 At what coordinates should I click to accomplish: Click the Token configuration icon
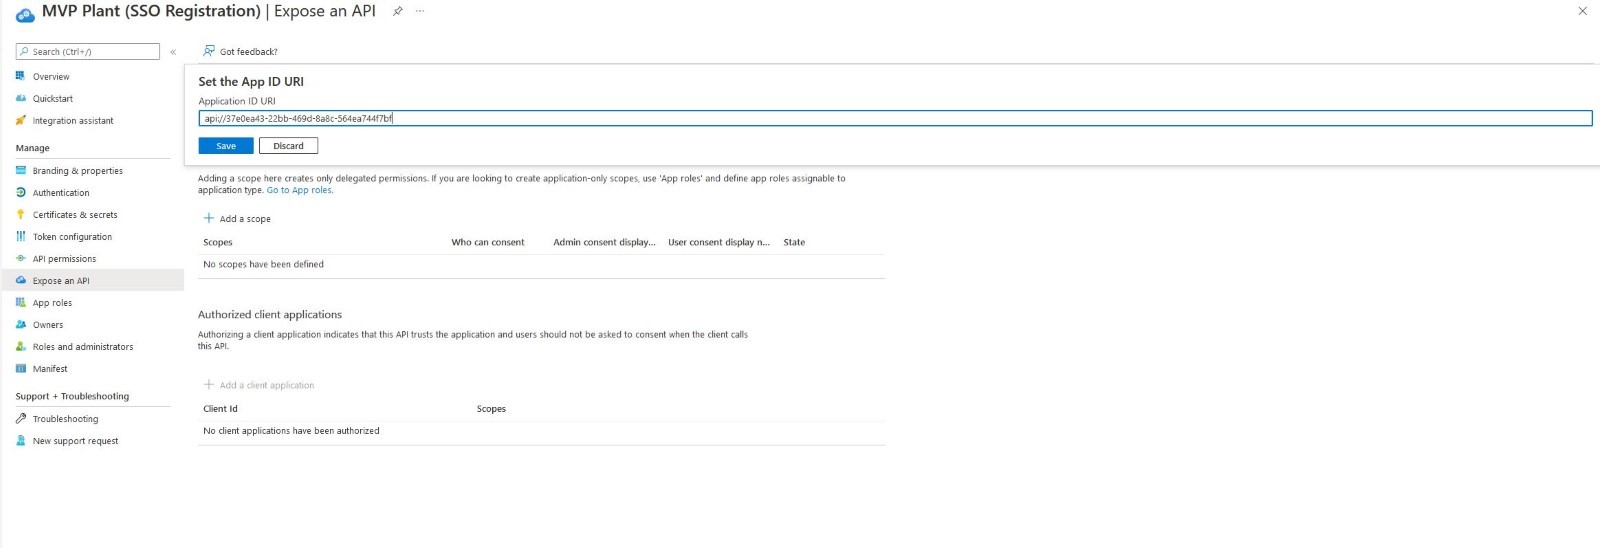tap(21, 236)
